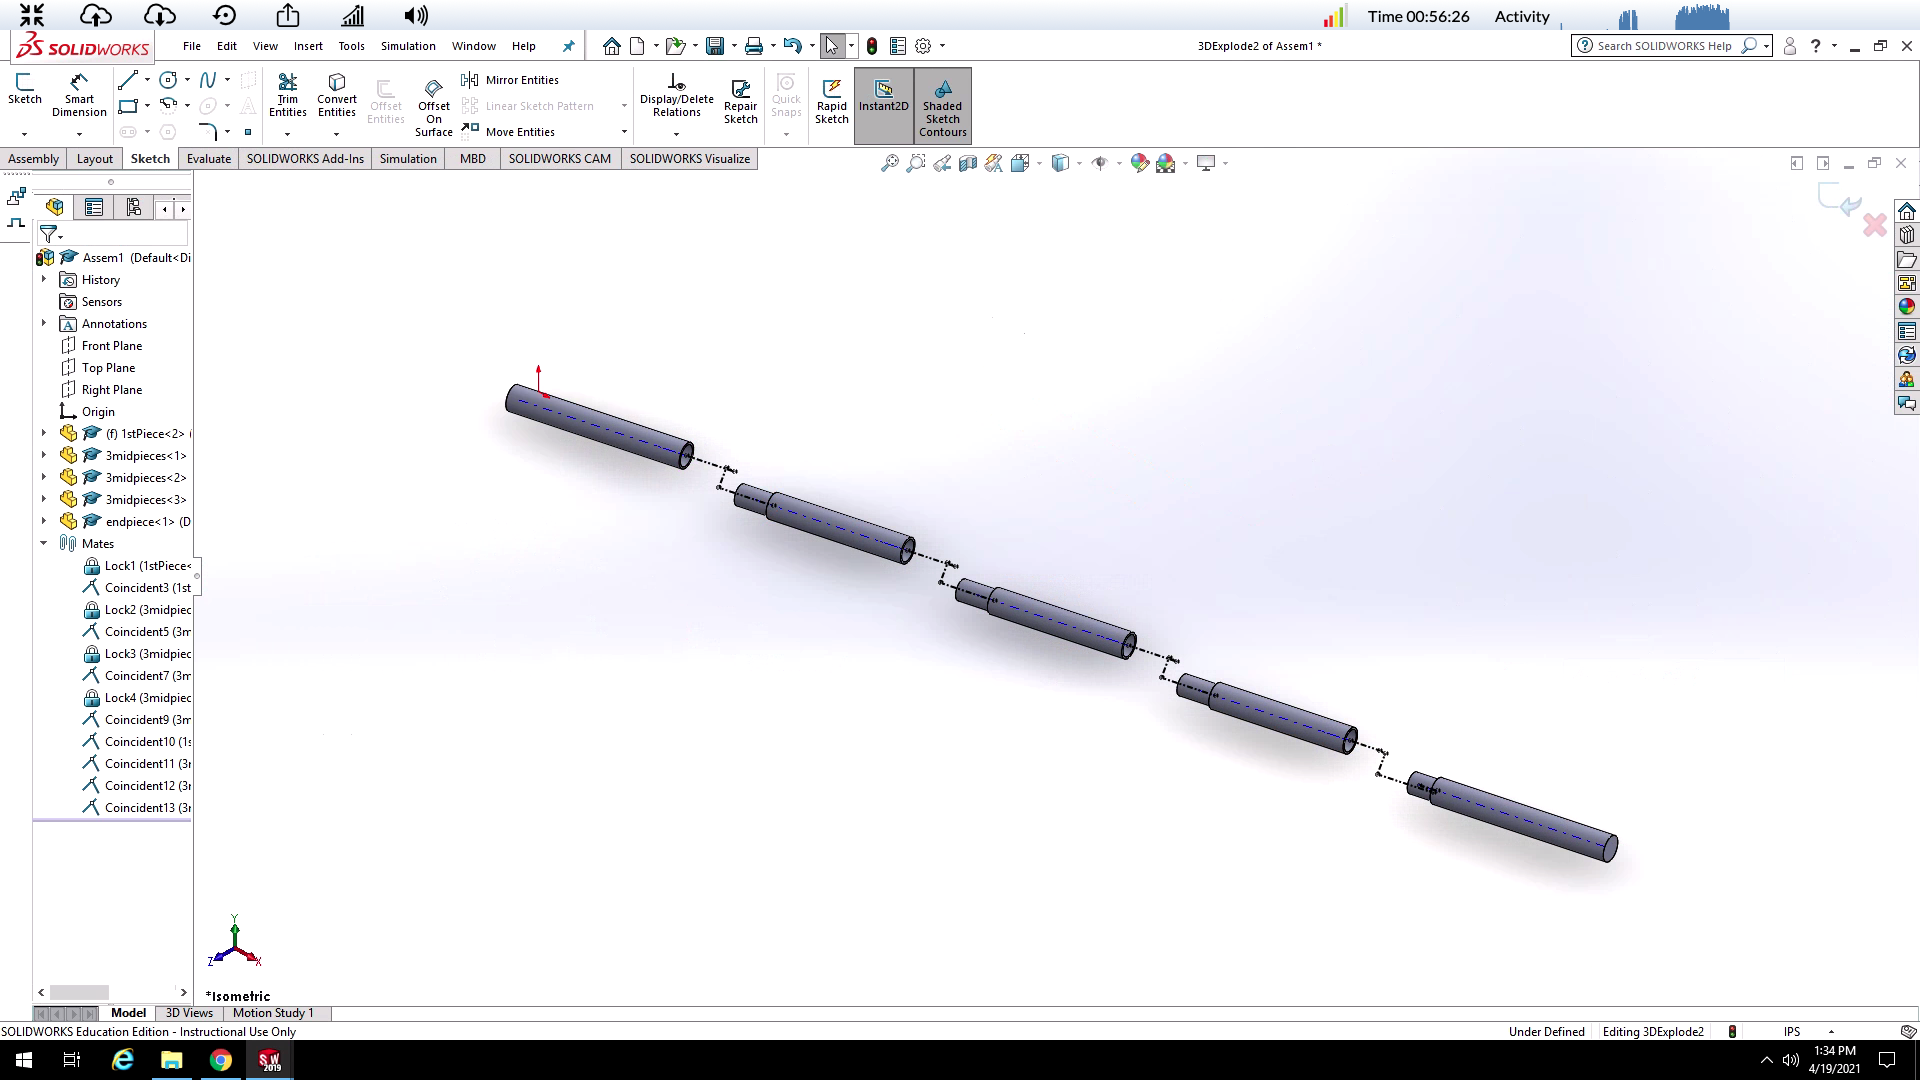This screenshot has width=1920, height=1080.
Task: Open the Insert menu
Action: 308,46
